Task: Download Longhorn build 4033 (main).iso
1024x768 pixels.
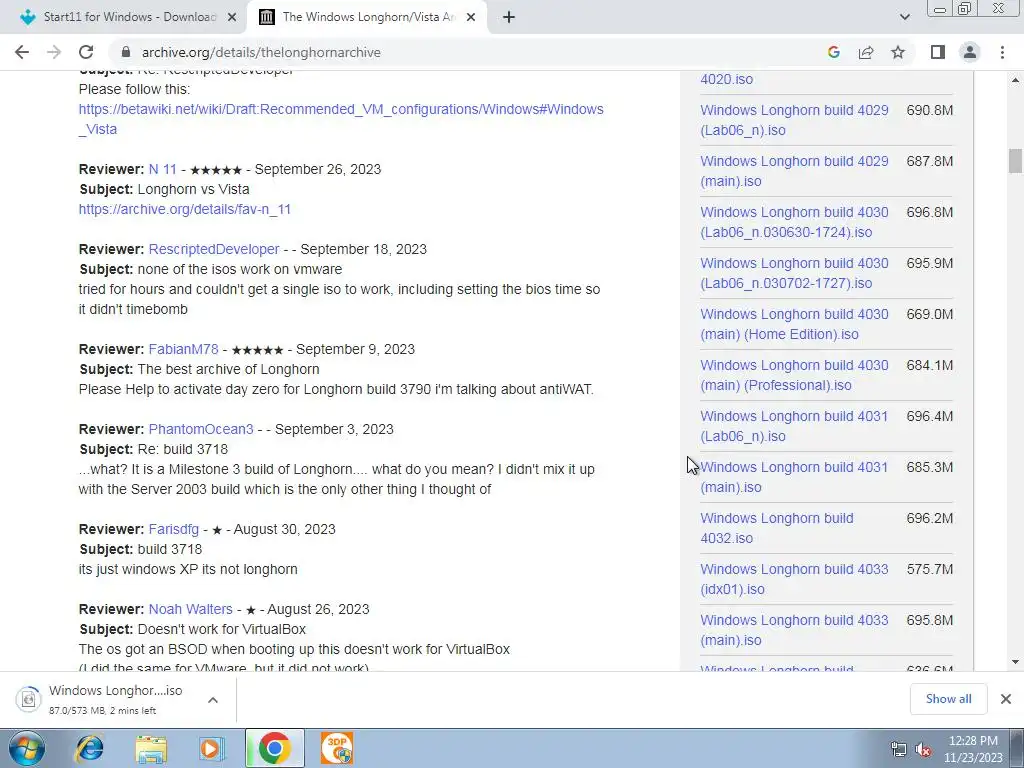Action: pyautogui.click(x=794, y=630)
